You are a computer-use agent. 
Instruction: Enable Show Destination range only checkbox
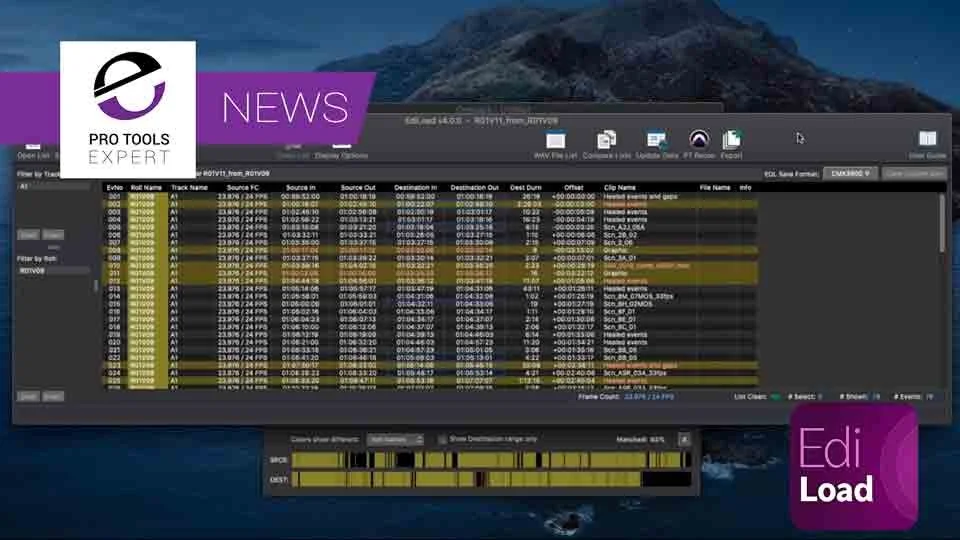click(441, 439)
